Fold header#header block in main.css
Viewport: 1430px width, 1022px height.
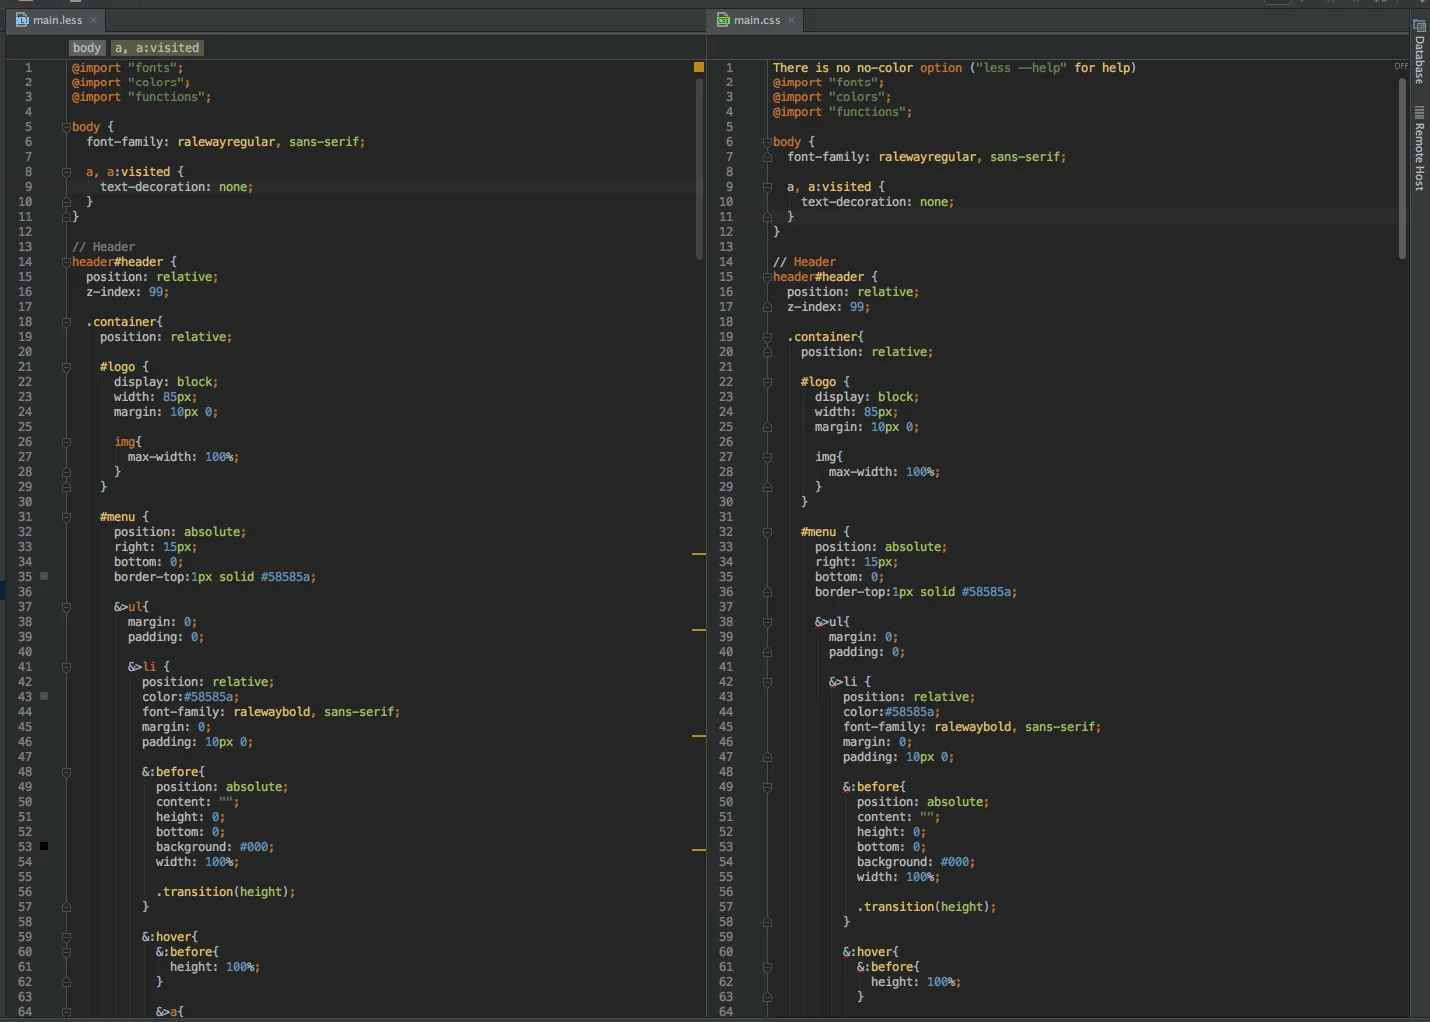tap(767, 277)
